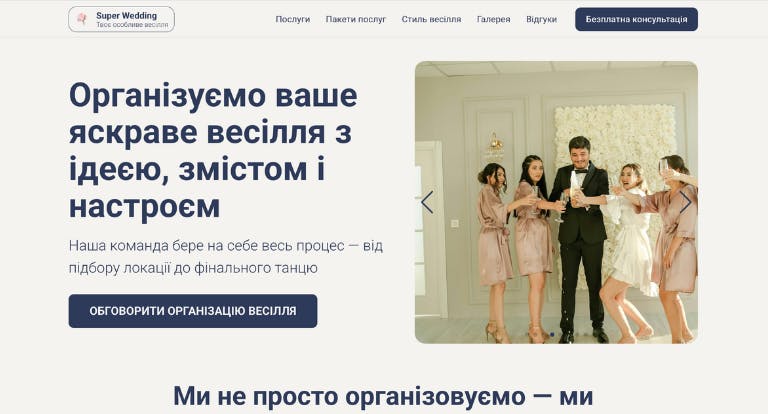
Task: Click the leftmost bridesmaid in pink robe
Action: pos(494,252)
